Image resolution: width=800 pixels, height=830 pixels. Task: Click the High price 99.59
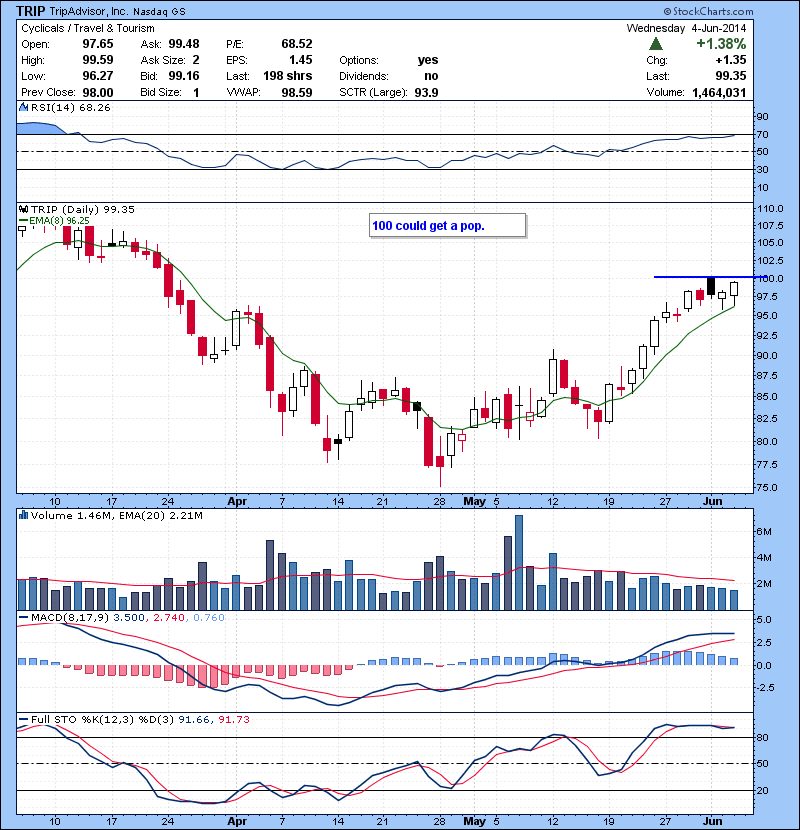(x=98, y=60)
